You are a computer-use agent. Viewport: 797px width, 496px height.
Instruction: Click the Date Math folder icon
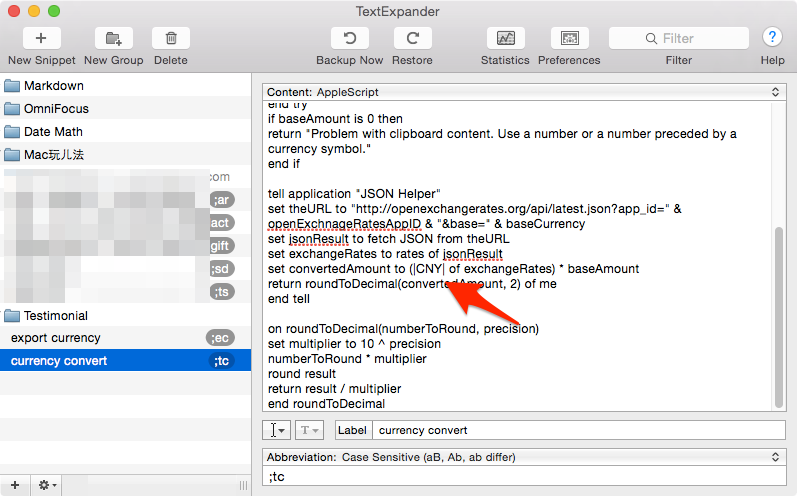tap(12, 132)
